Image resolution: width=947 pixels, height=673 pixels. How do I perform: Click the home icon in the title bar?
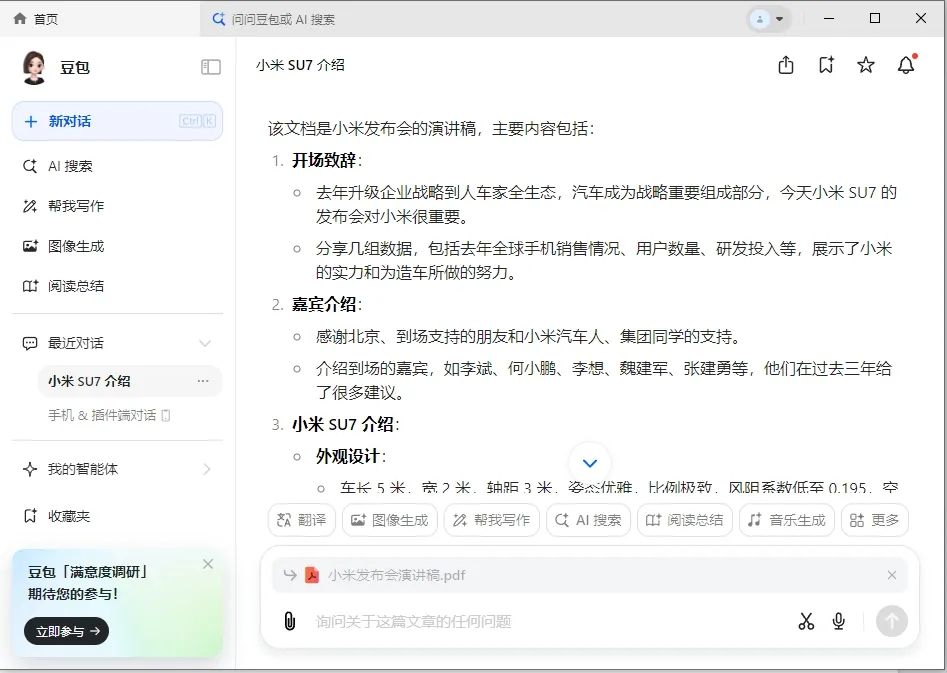[20, 19]
